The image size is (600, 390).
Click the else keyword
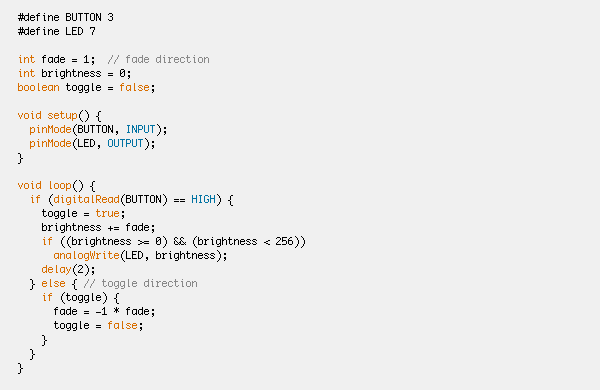click(53, 284)
